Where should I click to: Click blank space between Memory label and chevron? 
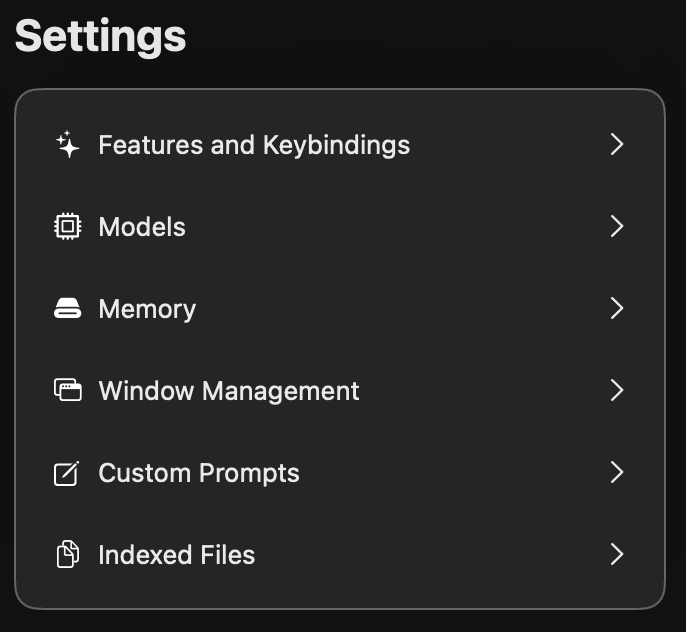(402, 308)
